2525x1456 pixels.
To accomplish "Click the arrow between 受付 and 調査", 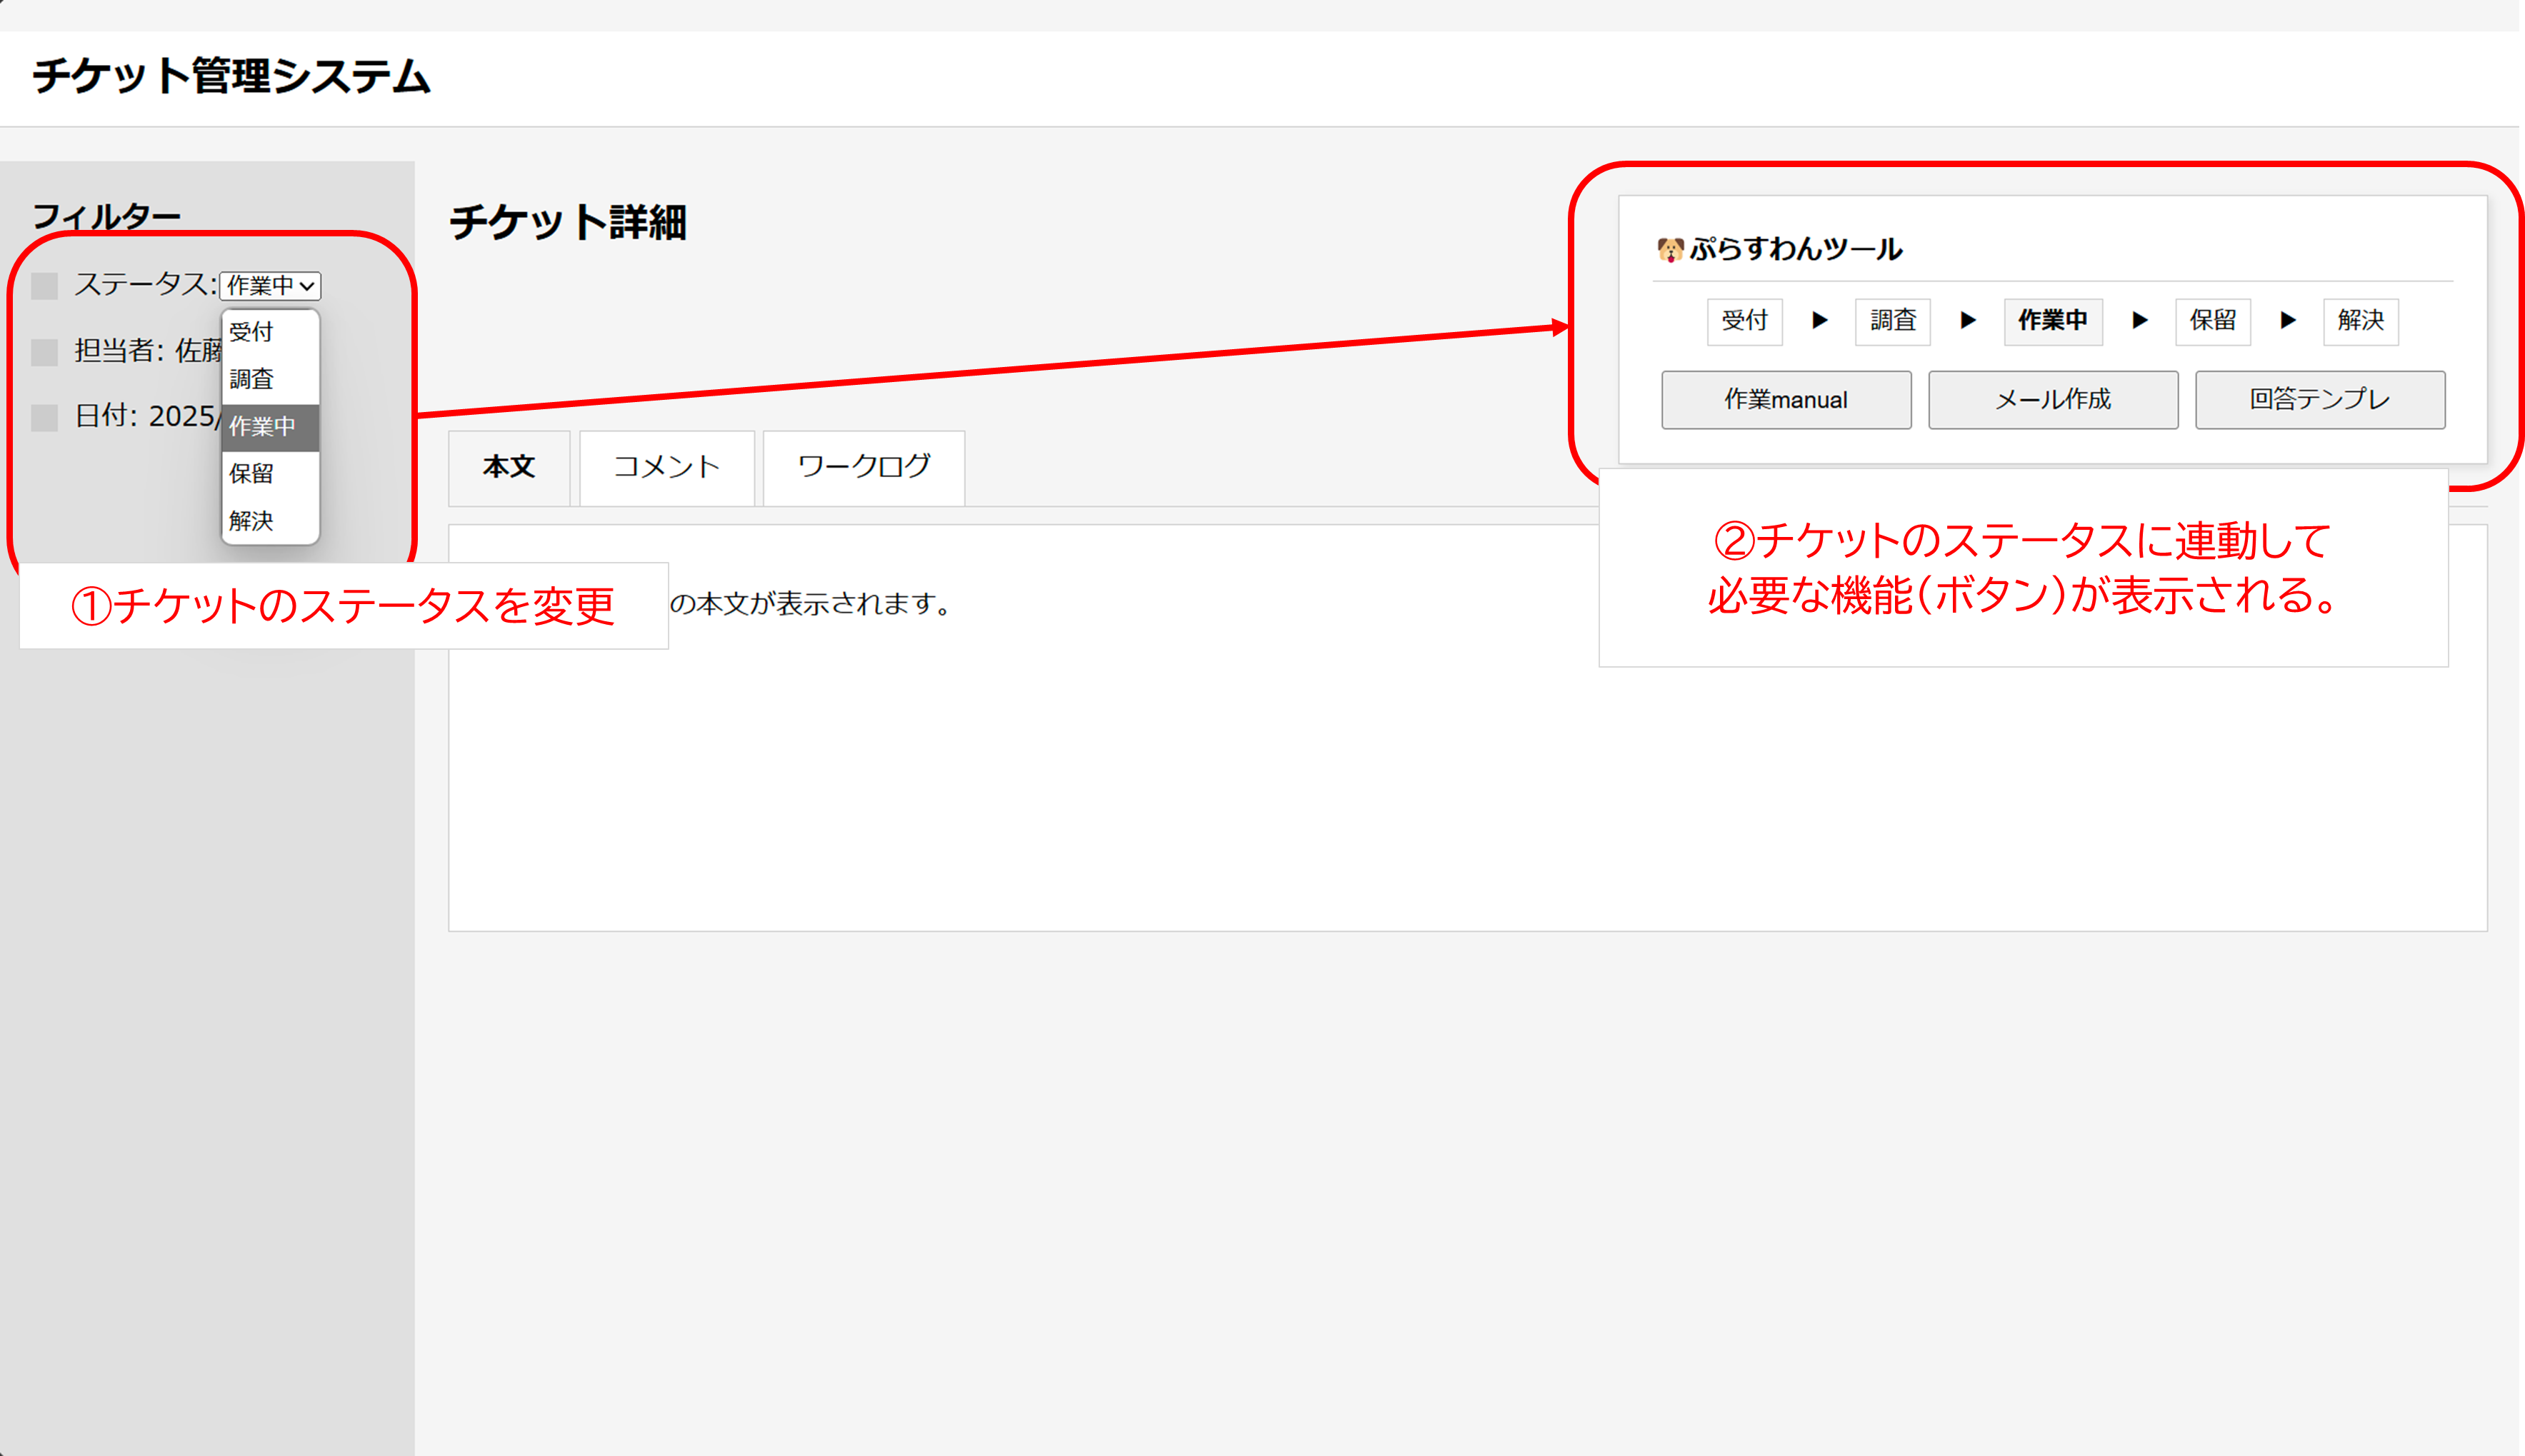I will 1821,321.
